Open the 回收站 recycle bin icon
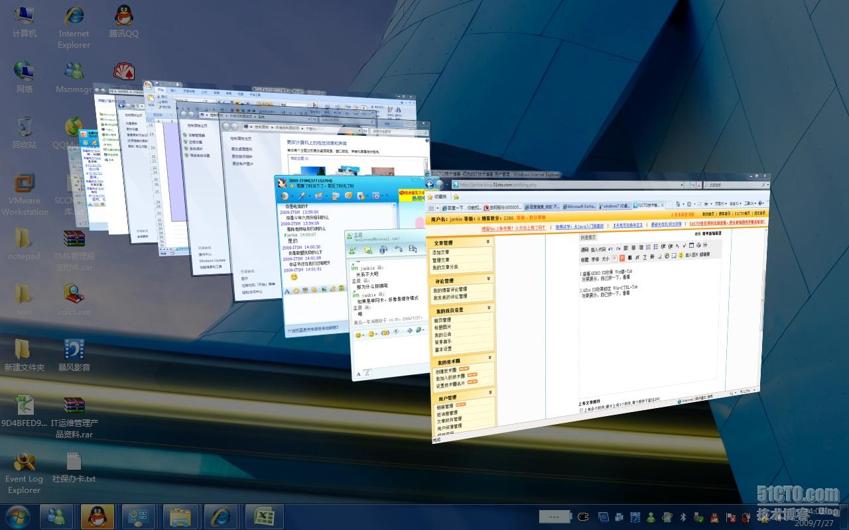849x530 pixels. [24, 132]
